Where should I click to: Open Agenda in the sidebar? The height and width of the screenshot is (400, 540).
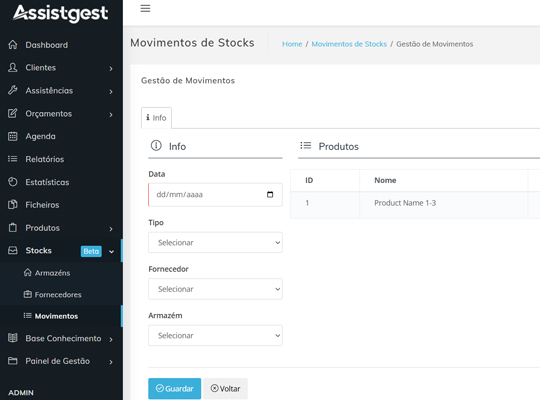pyautogui.click(x=40, y=136)
